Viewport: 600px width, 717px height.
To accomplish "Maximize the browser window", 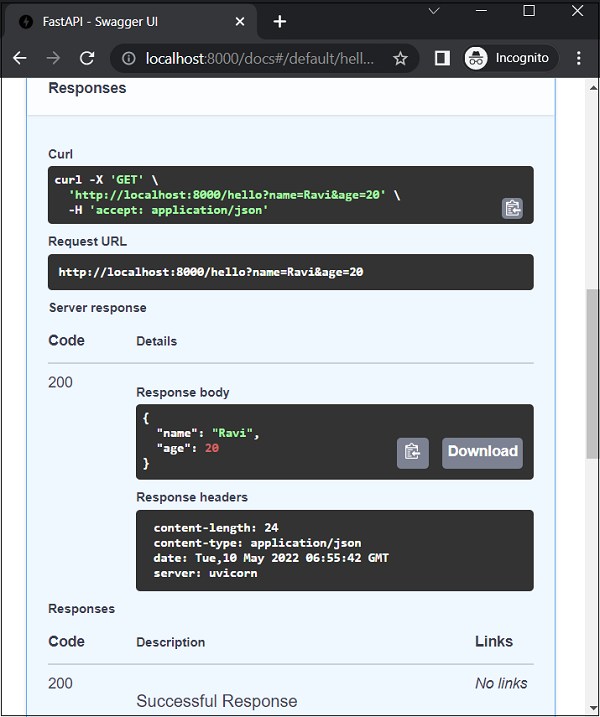I will click(x=529, y=10).
